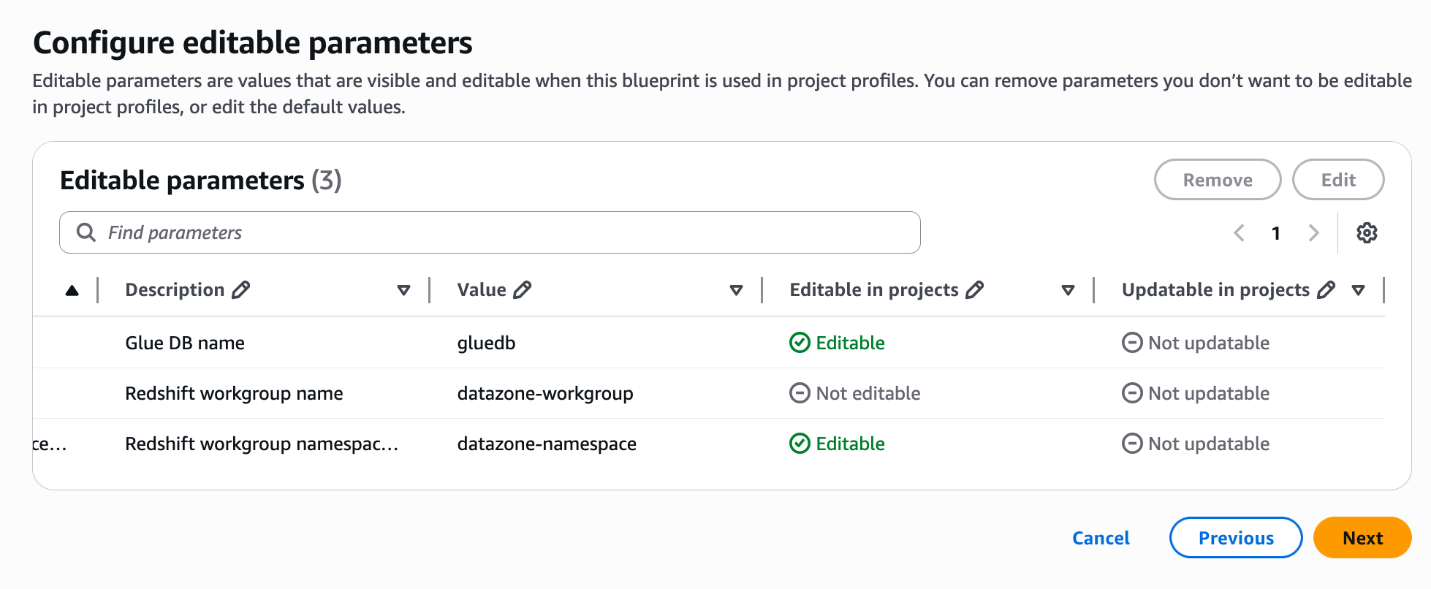Toggle Not updatable status for Glue DB name
1431x589 pixels.
(x=1196, y=343)
